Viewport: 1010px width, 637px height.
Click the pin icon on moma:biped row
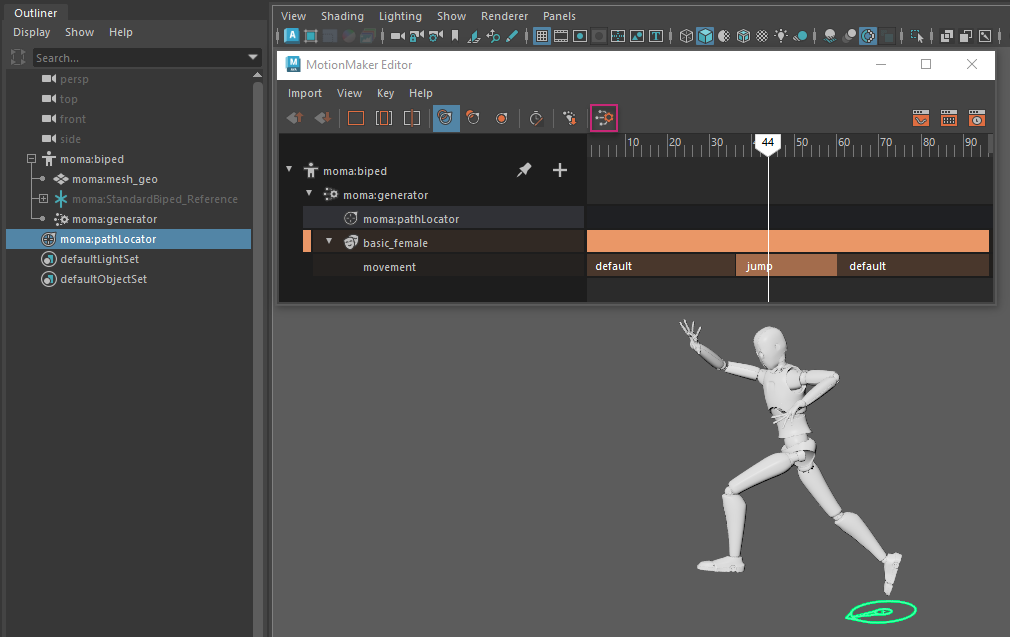point(524,170)
